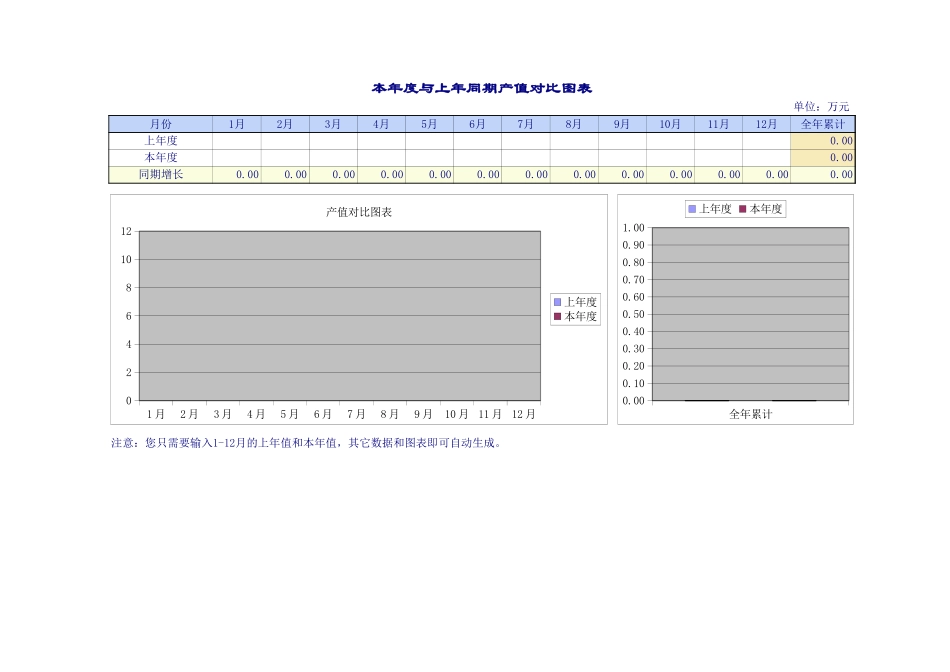Click the chart title 本年度与上年度同期产值对比图表
The height and width of the screenshot is (672, 950).
point(481,86)
